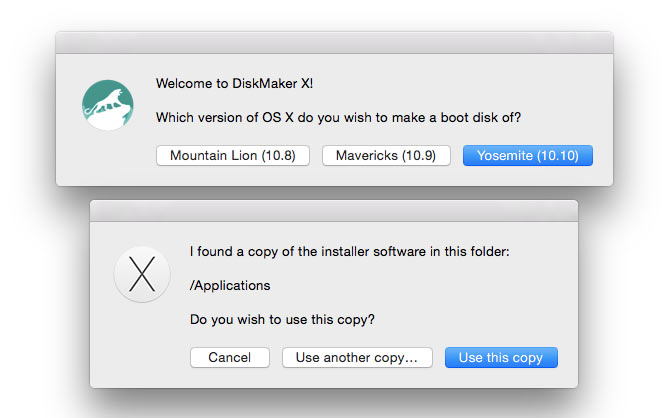Confirm with Use this copy button
The width and height of the screenshot is (669, 418).
[501, 357]
